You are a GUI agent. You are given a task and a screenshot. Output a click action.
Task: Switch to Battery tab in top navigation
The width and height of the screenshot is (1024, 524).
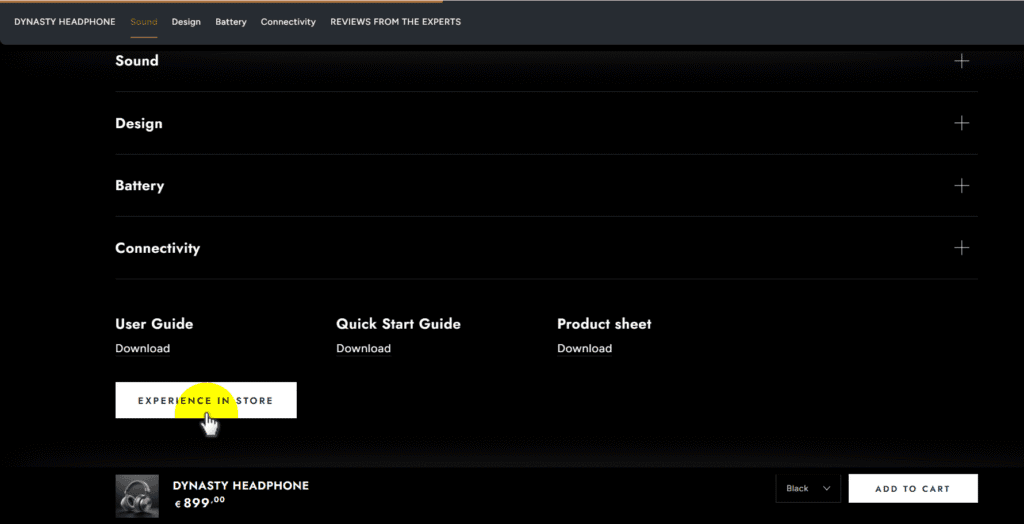tap(231, 22)
